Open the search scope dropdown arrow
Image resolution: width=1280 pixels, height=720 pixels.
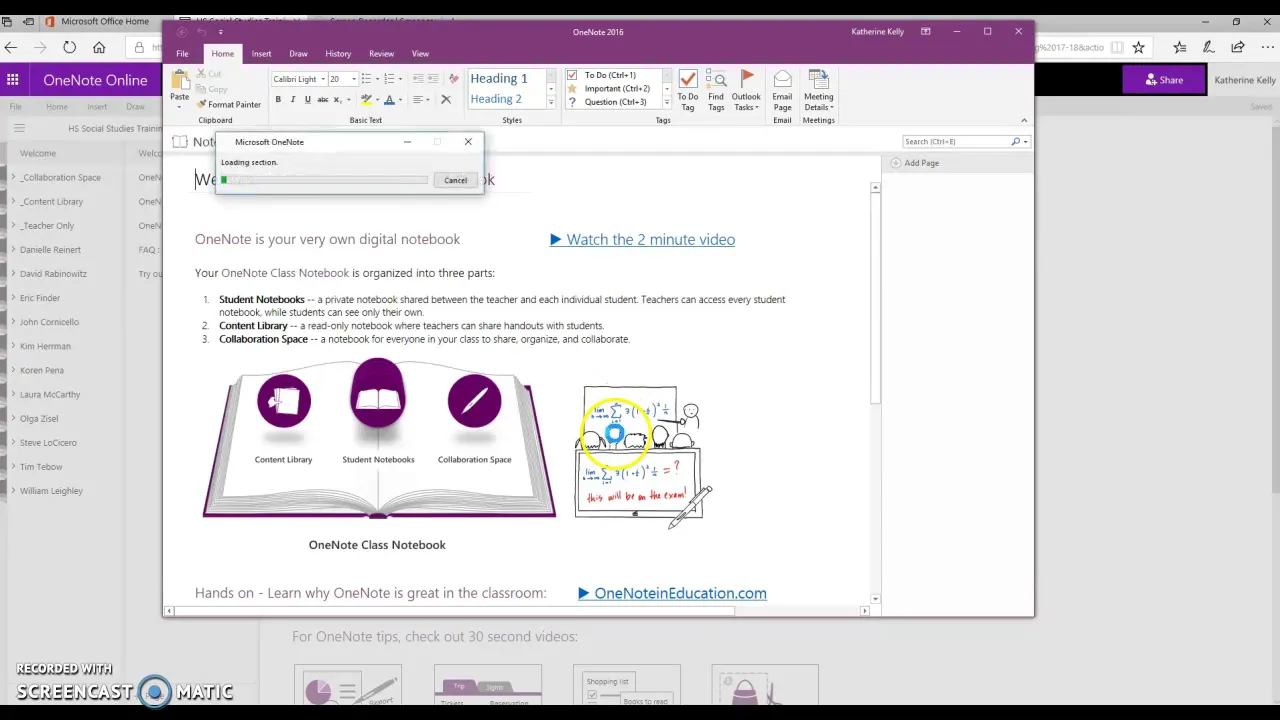click(x=1025, y=142)
